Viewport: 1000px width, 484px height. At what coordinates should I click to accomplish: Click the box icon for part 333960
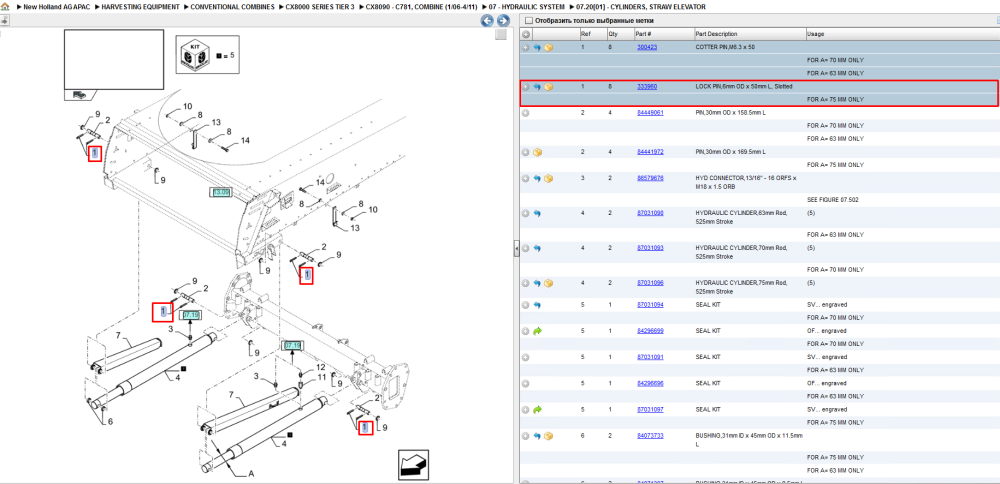(x=548, y=87)
